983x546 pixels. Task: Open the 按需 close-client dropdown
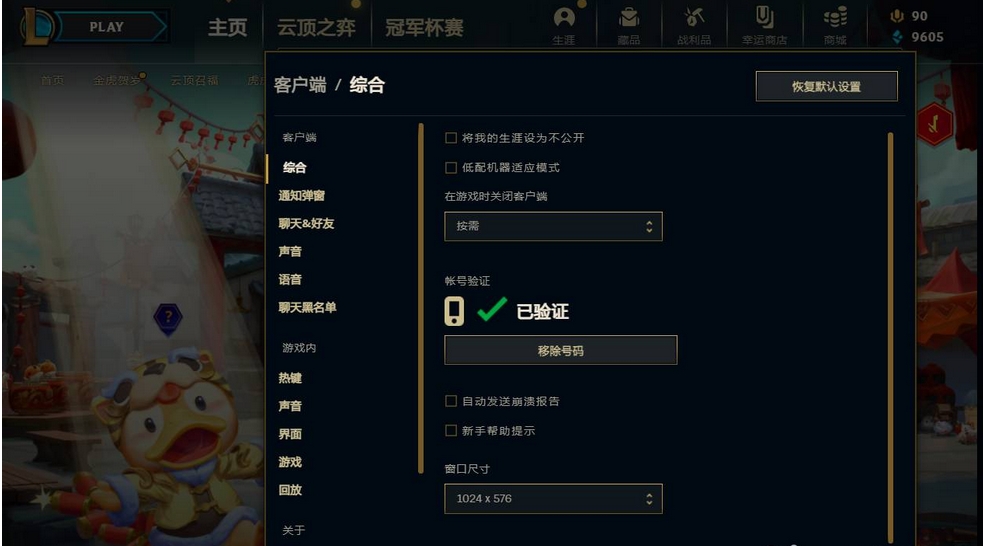pyautogui.click(x=553, y=226)
